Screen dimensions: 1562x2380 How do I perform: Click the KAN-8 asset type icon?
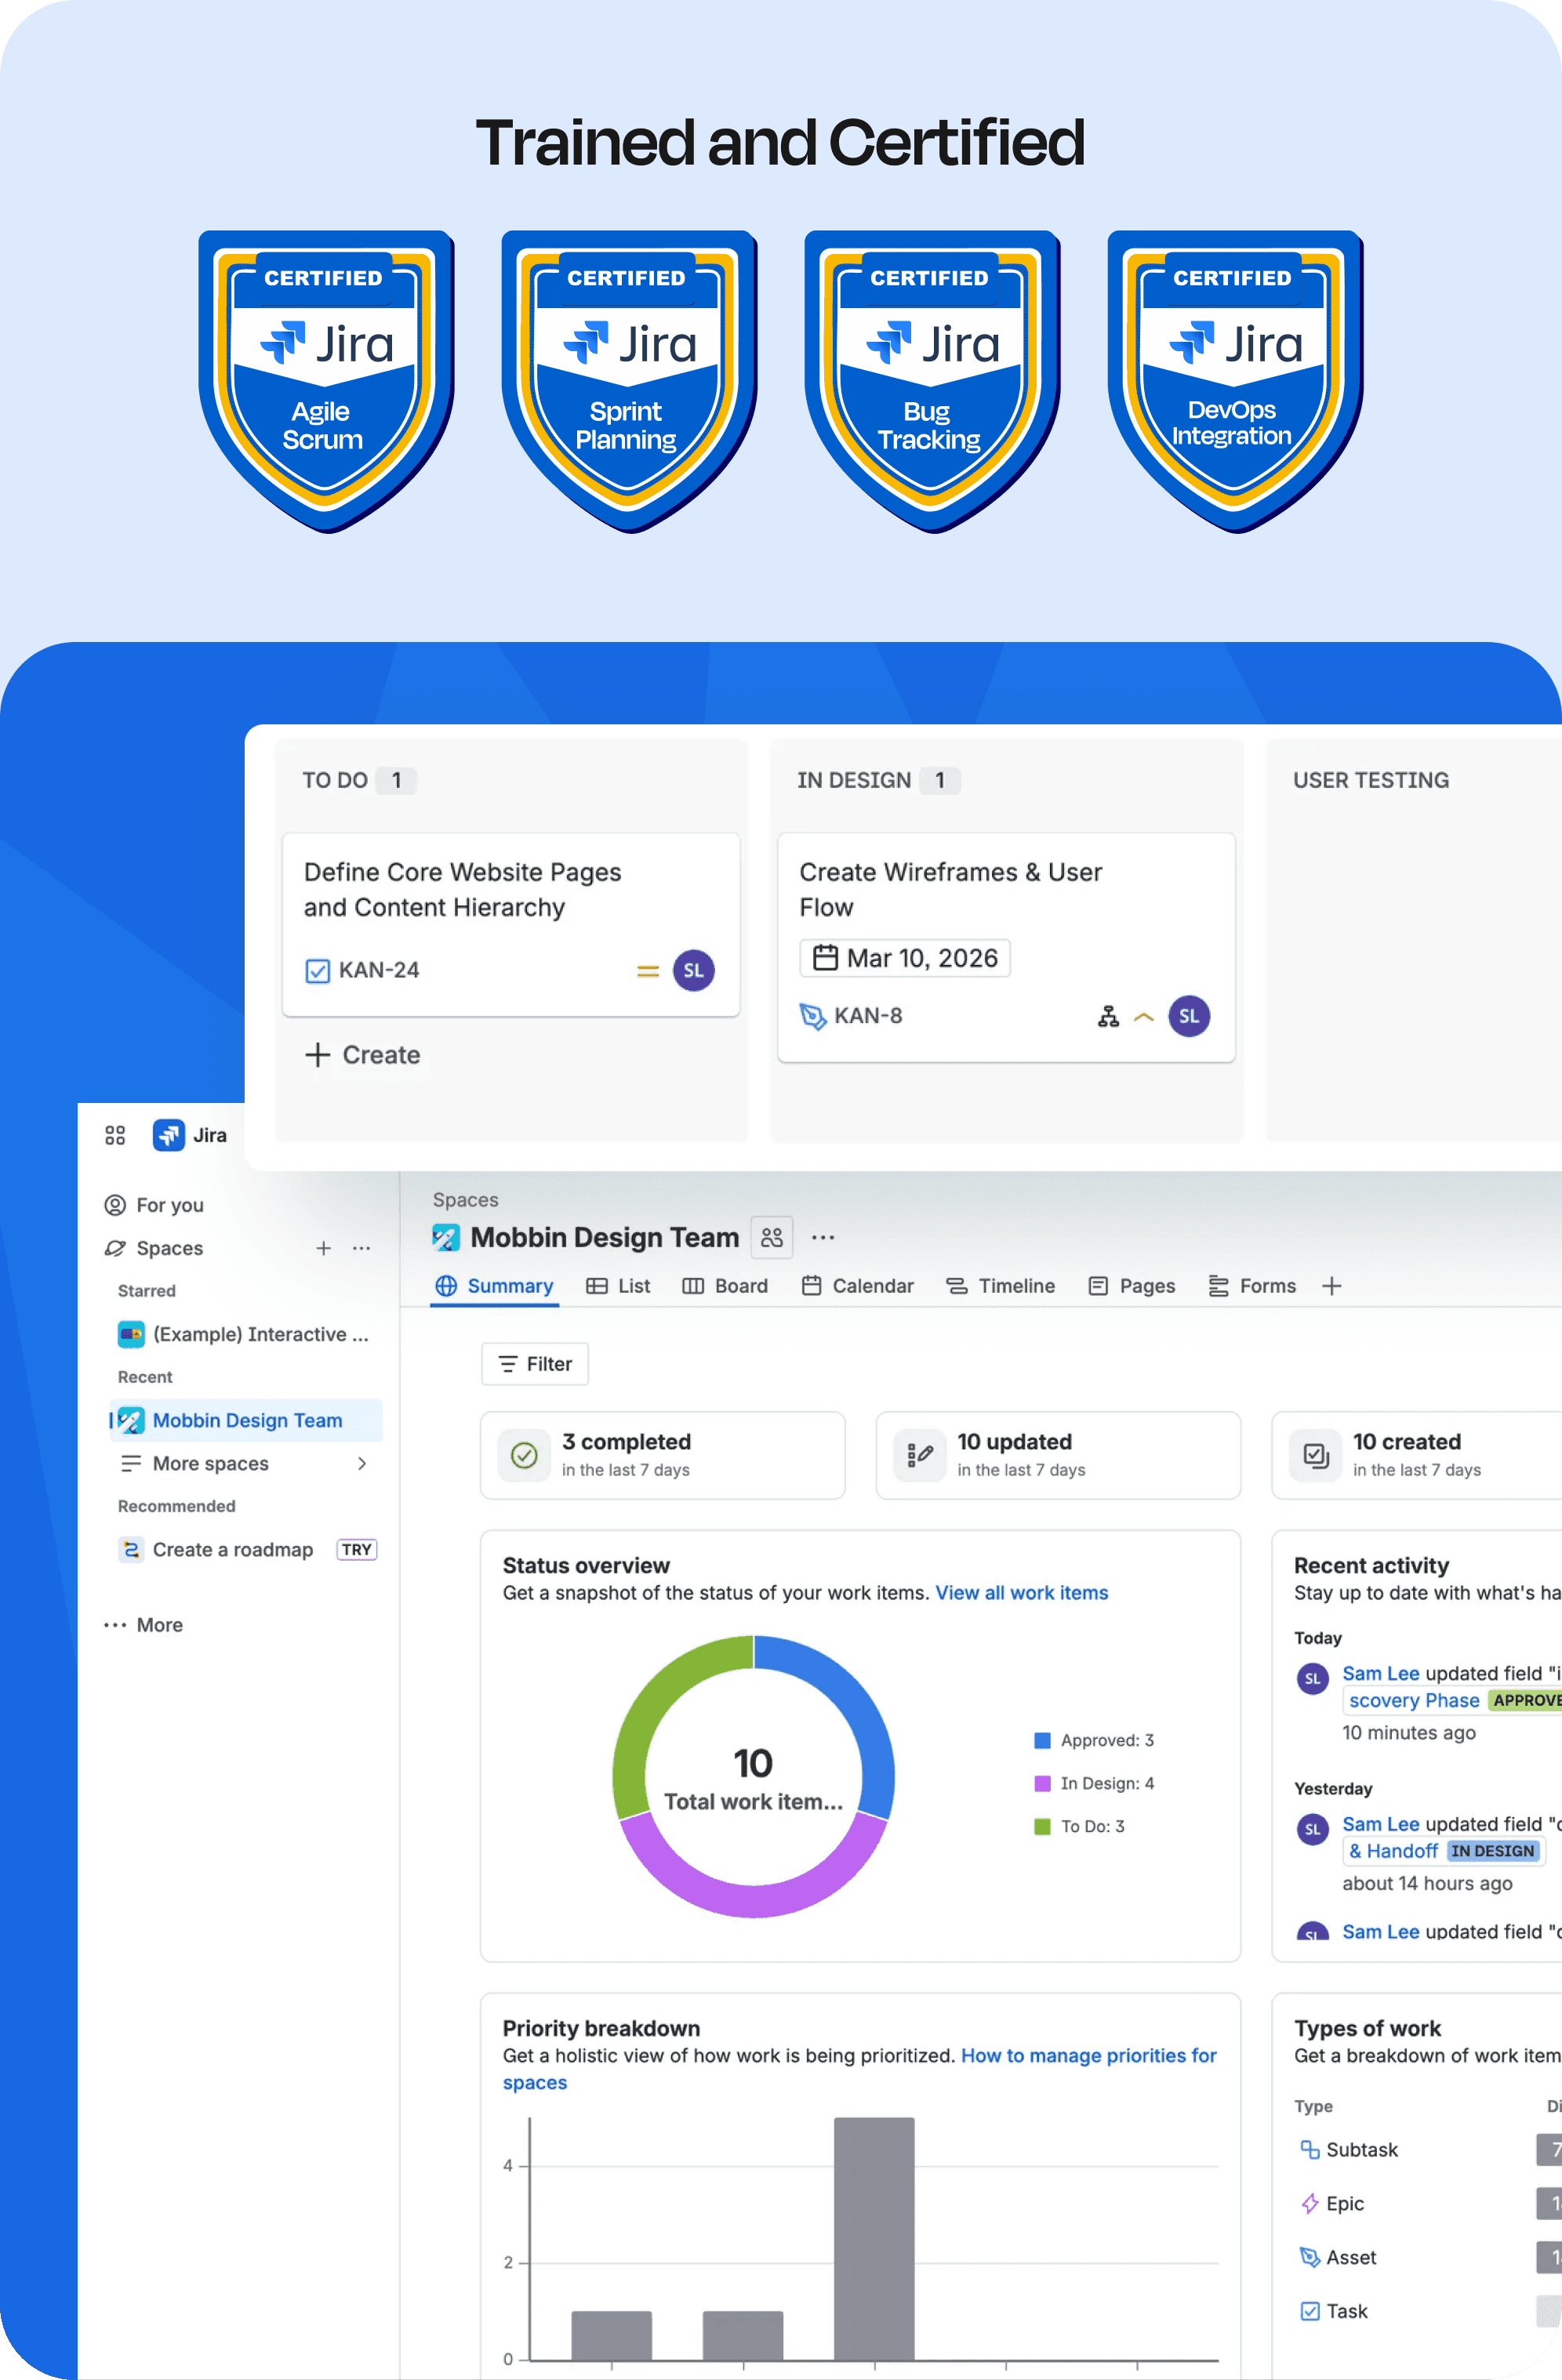(x=813, y=1016)
